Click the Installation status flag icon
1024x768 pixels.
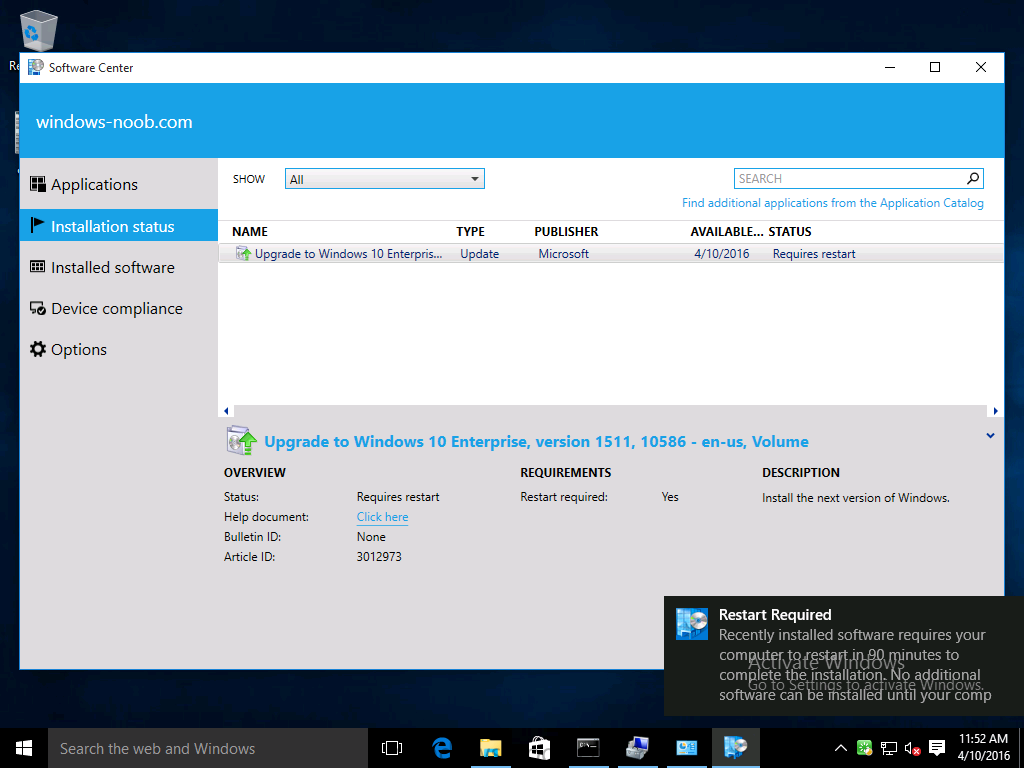click(38, 225)
